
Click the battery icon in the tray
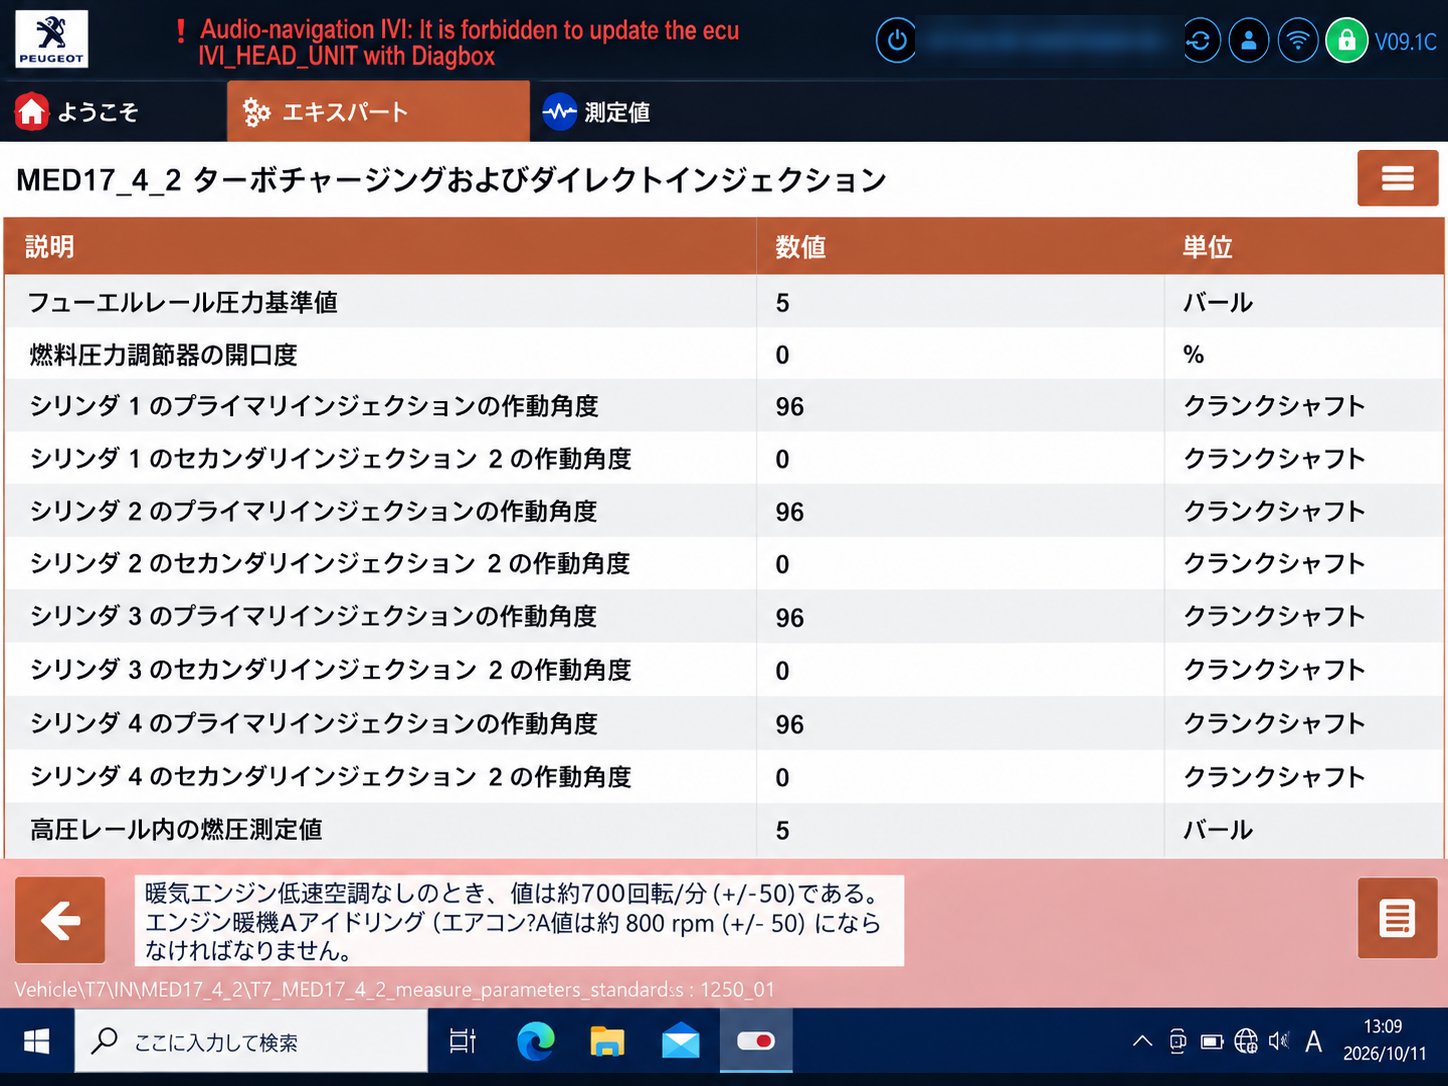point(1212,1042)
